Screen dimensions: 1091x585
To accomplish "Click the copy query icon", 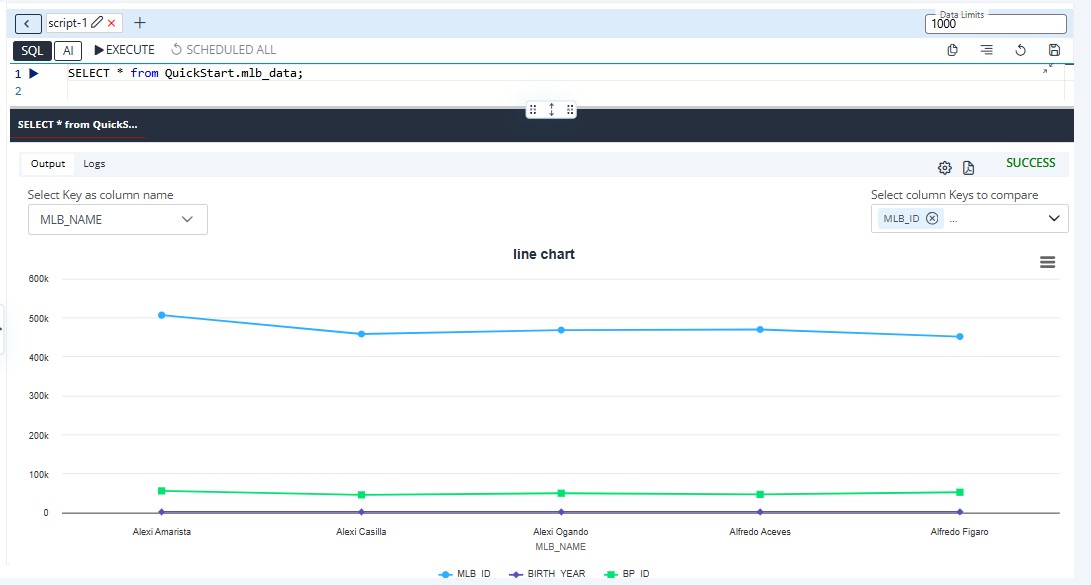I will click(953, 50).
